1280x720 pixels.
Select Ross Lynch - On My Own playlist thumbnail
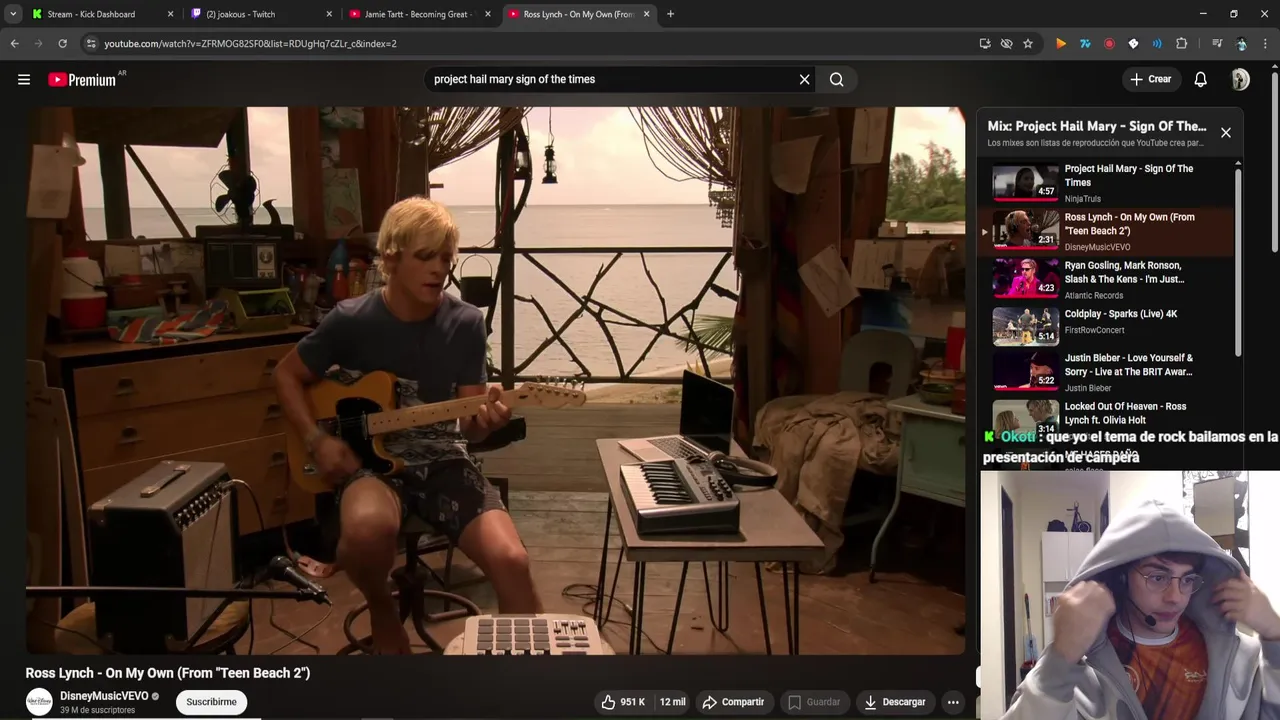click(1025, 230)
